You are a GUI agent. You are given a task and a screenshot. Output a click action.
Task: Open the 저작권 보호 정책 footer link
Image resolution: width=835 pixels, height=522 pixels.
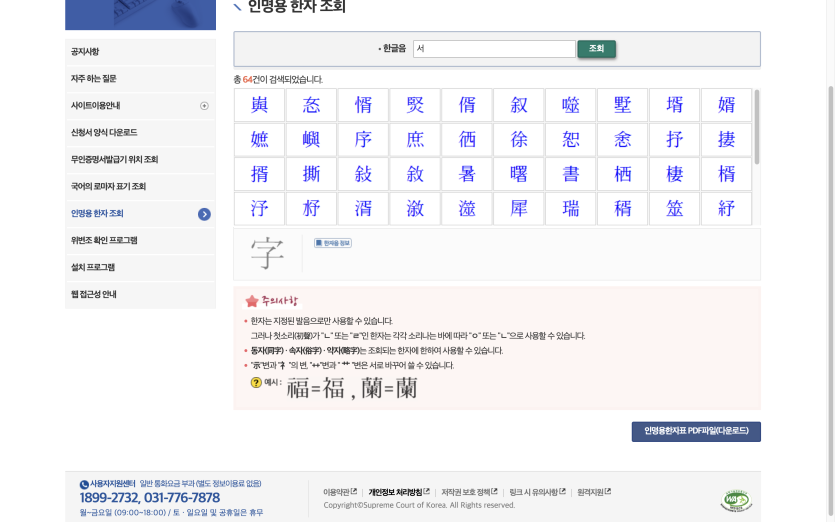click(x=469, y=492)
